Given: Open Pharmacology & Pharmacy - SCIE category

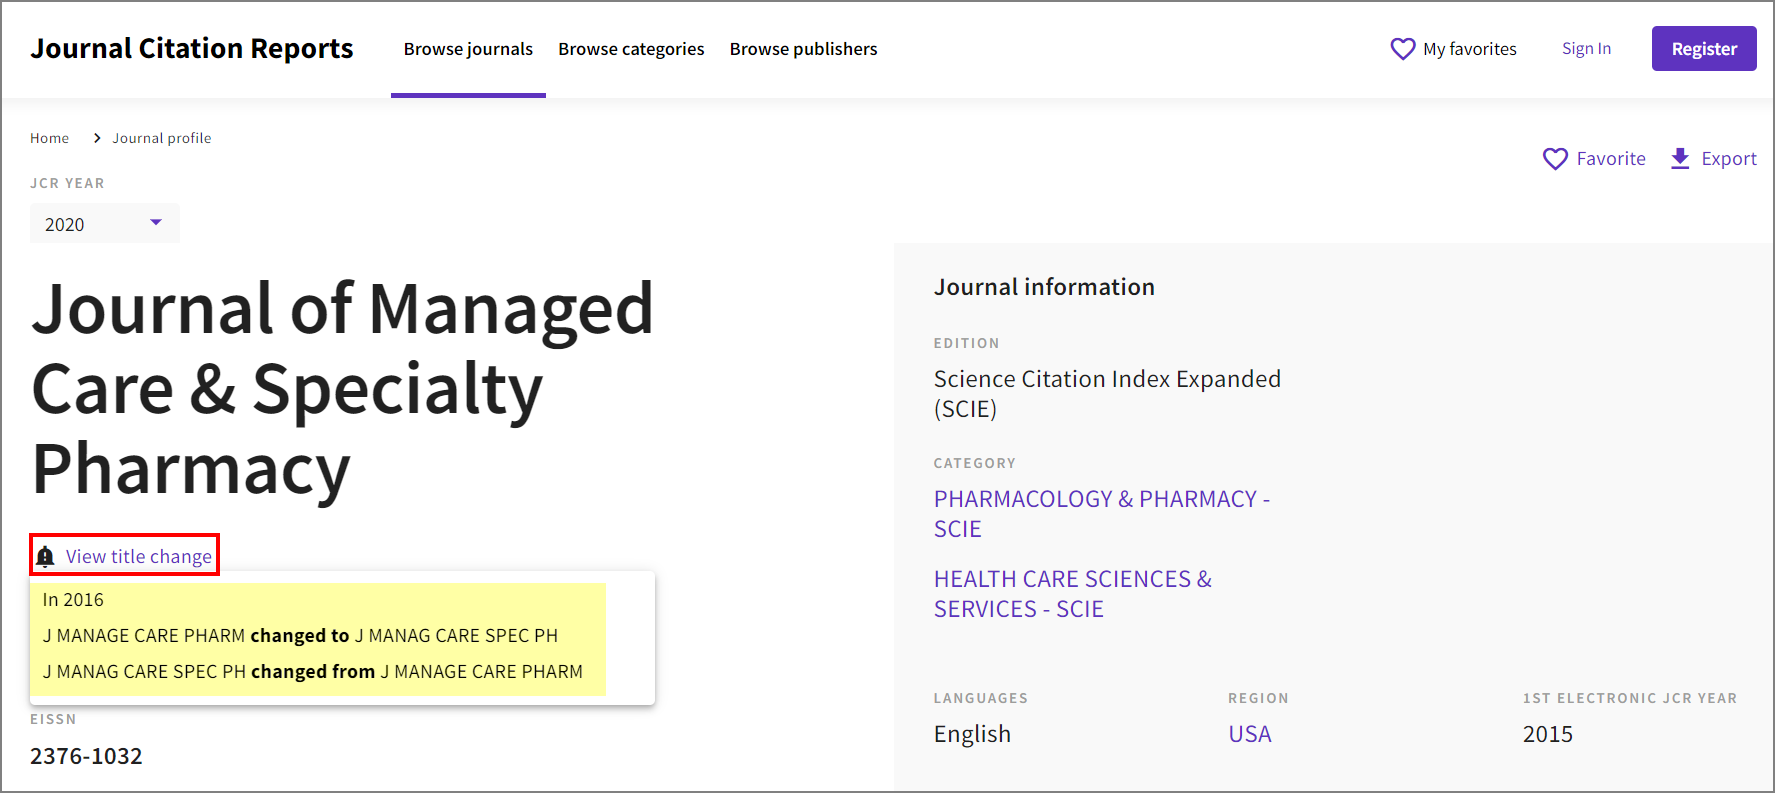Looking at the screenshot, I should 1102,514.
